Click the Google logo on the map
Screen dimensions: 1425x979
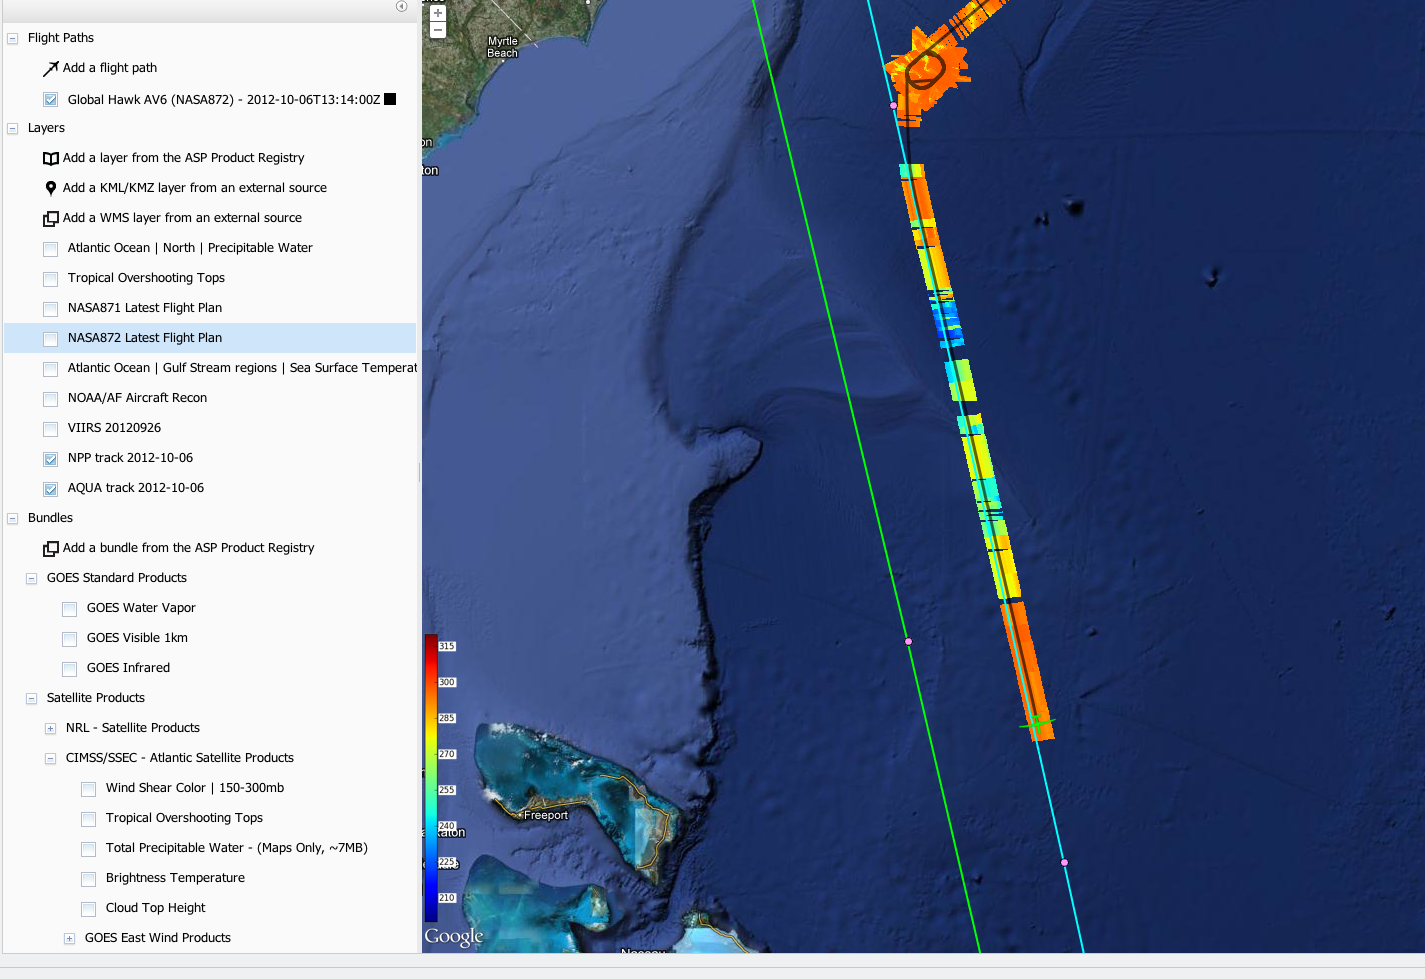[454, 936]
